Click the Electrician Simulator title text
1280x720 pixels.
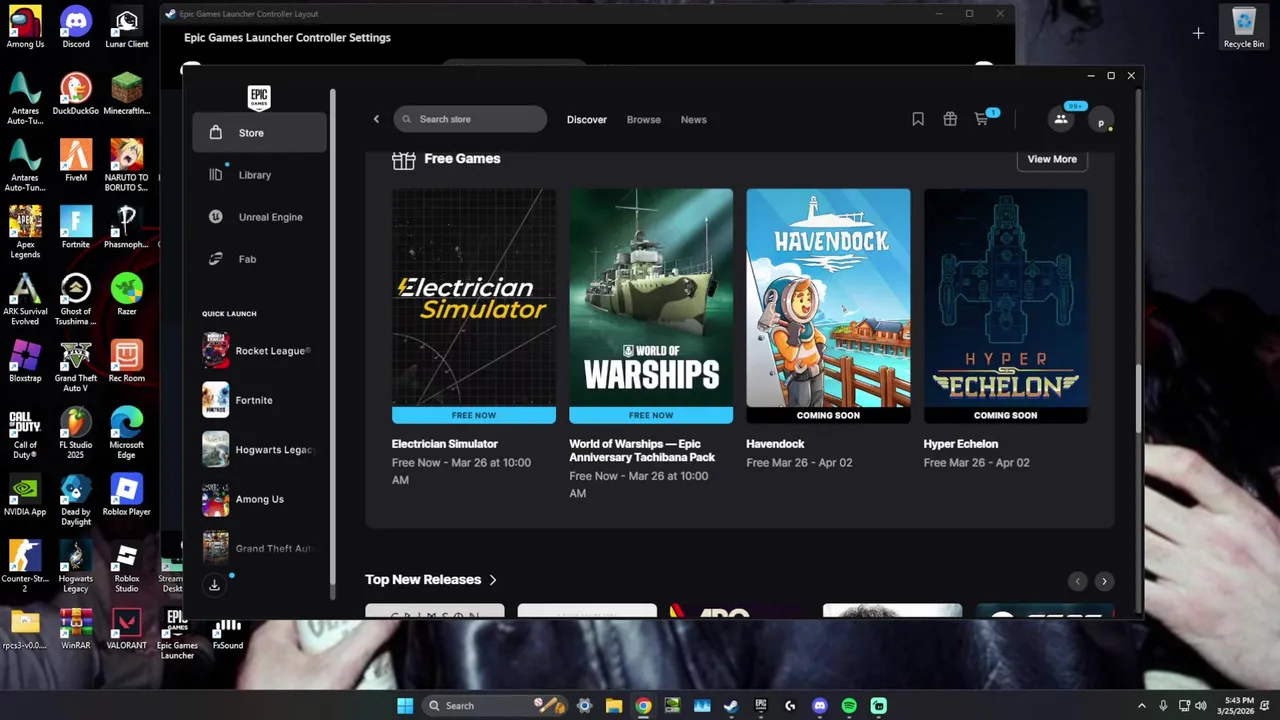[x=445, y=444]
